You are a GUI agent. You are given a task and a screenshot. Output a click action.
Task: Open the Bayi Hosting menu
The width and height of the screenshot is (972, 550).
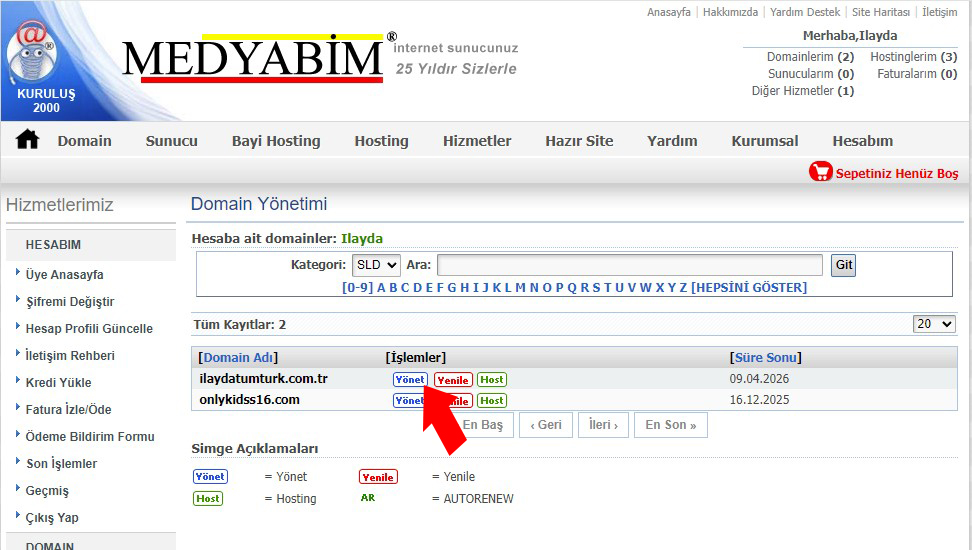pos(276,141)
